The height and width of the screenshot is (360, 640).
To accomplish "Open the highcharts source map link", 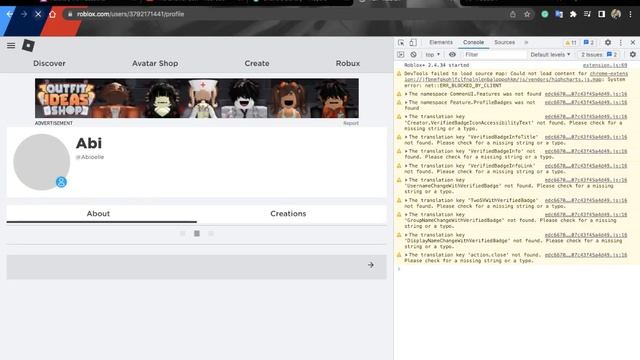I will tap(515, 77).
